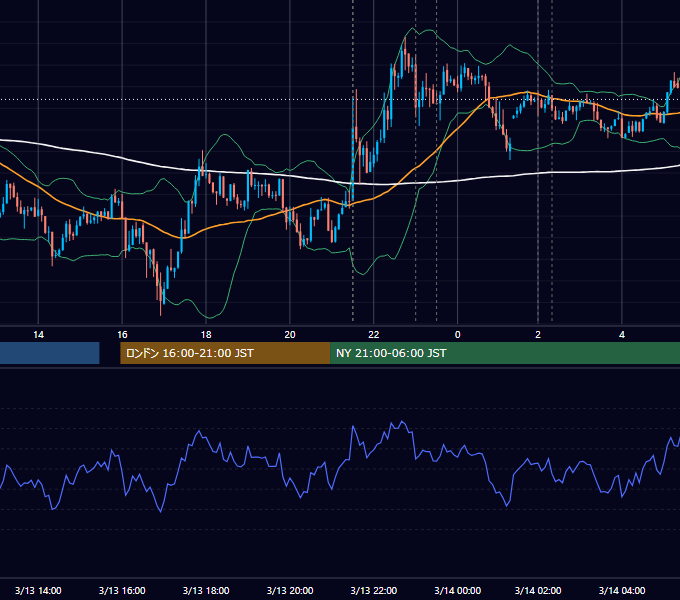Click the 3/13 22:00 date label
The width and height of the screenshot is (680, 600).
(x=373, y=590)
